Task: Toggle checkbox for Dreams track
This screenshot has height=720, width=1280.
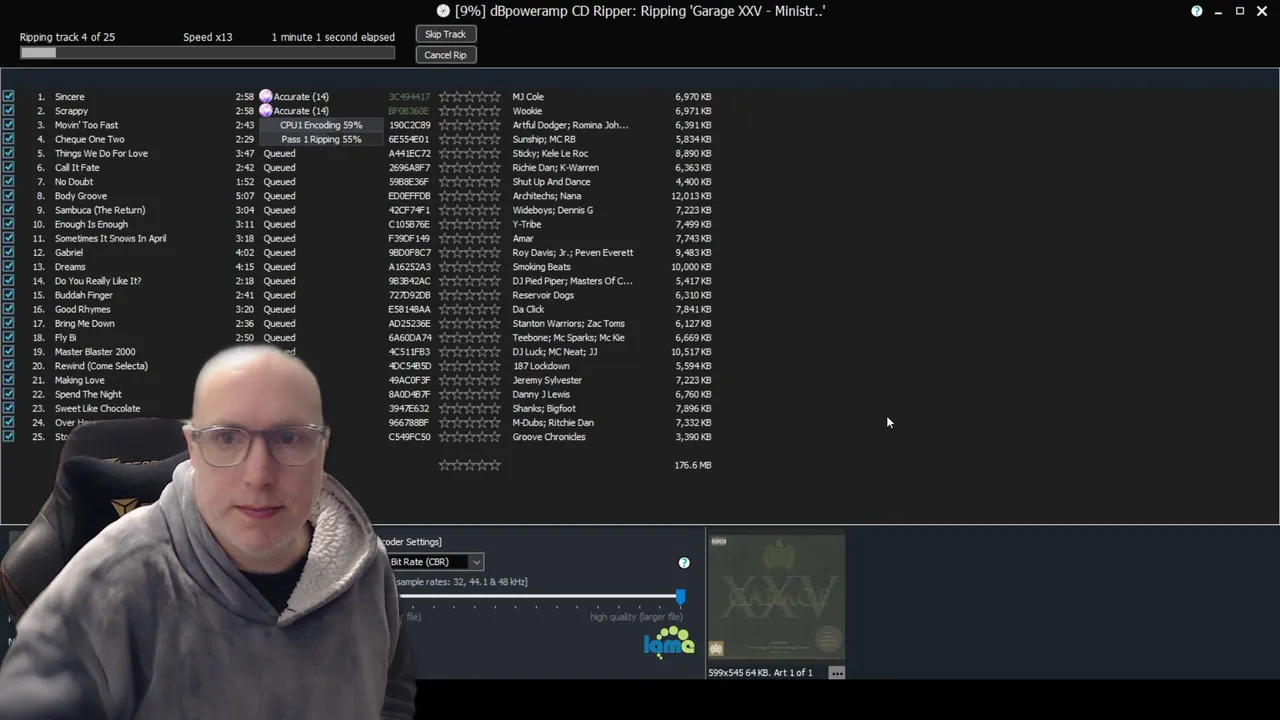Action: pos(9,267)
